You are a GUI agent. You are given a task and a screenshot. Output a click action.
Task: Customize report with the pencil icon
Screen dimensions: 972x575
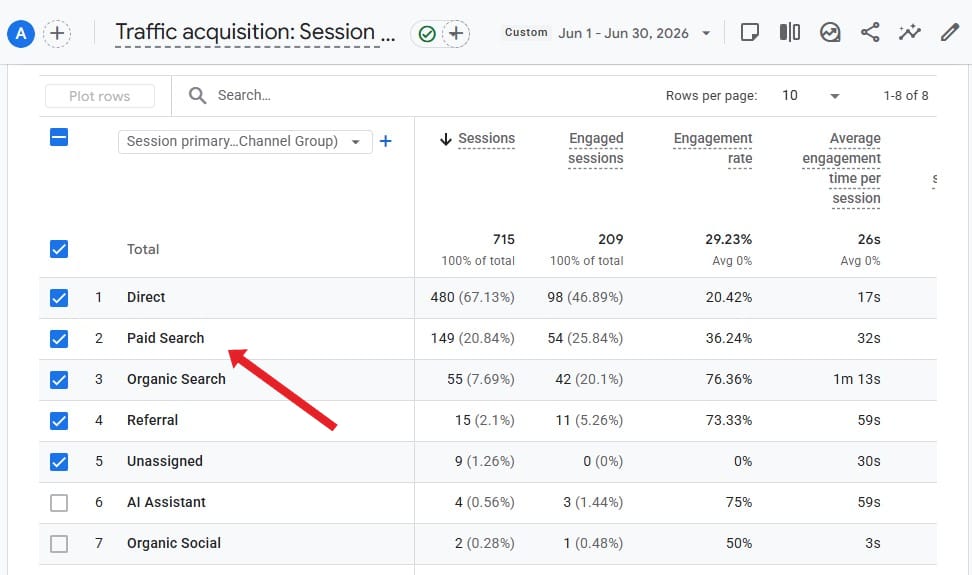point(950,32)
